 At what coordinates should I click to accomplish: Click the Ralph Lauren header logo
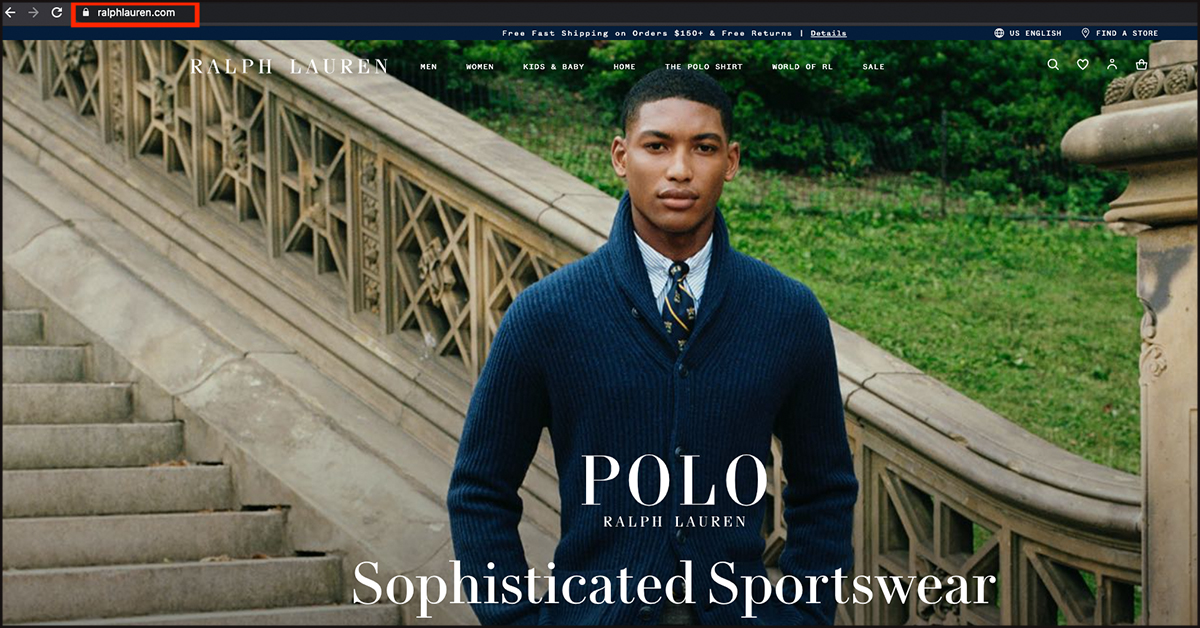pos(289,67)
